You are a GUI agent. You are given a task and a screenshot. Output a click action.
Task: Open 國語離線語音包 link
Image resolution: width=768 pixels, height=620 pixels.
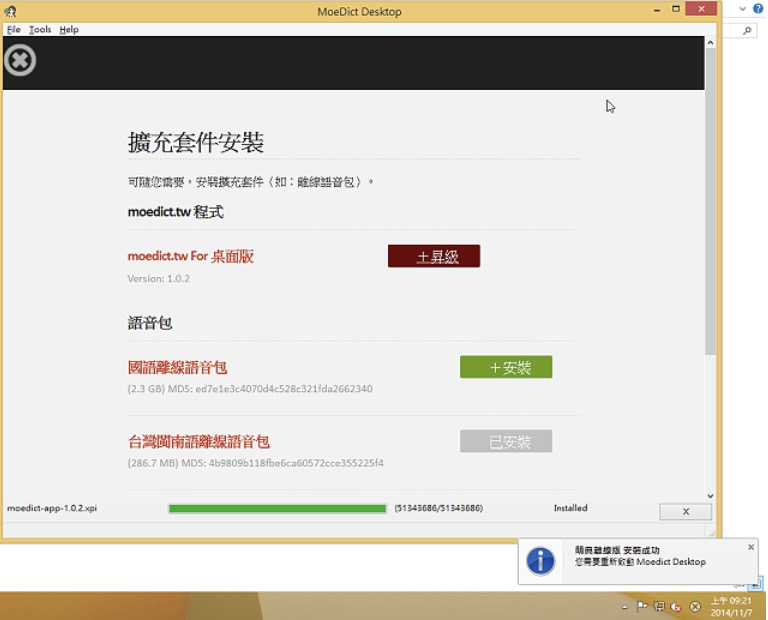pos(177,367)
